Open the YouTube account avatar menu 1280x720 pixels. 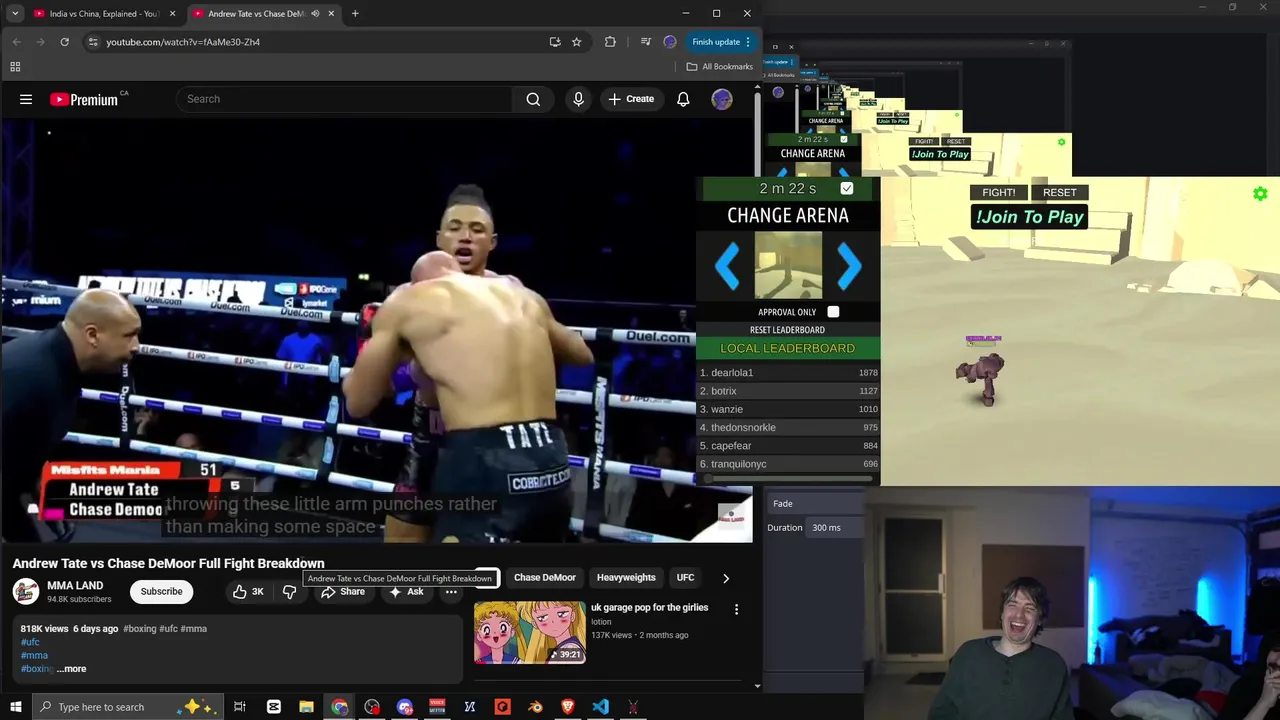pyautogui.click(x=721, y=99)
